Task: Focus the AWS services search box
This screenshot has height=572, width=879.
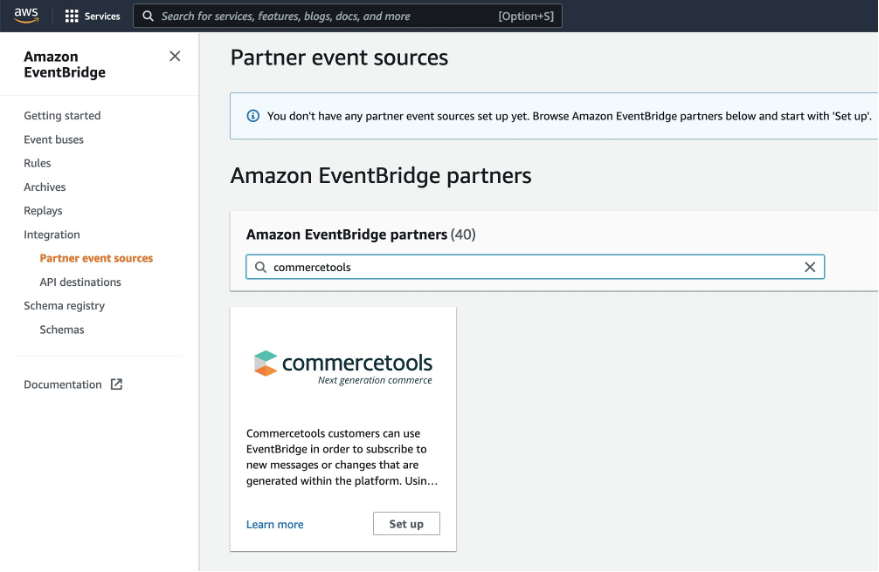Action: (320, 16)
